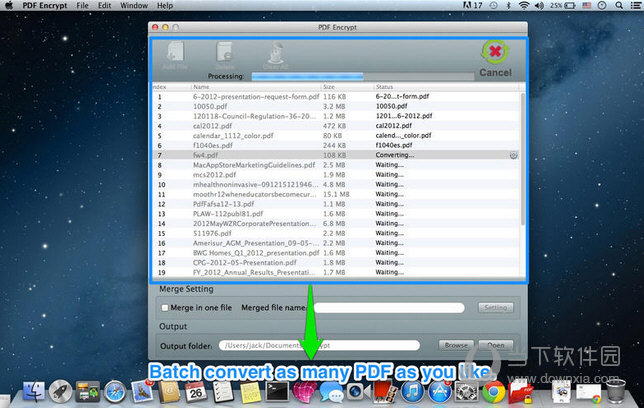Image resolution: width=644 pixels, height=408 pixels.
Task: Select row mcs2012.pdf
Action: point(336,175)
